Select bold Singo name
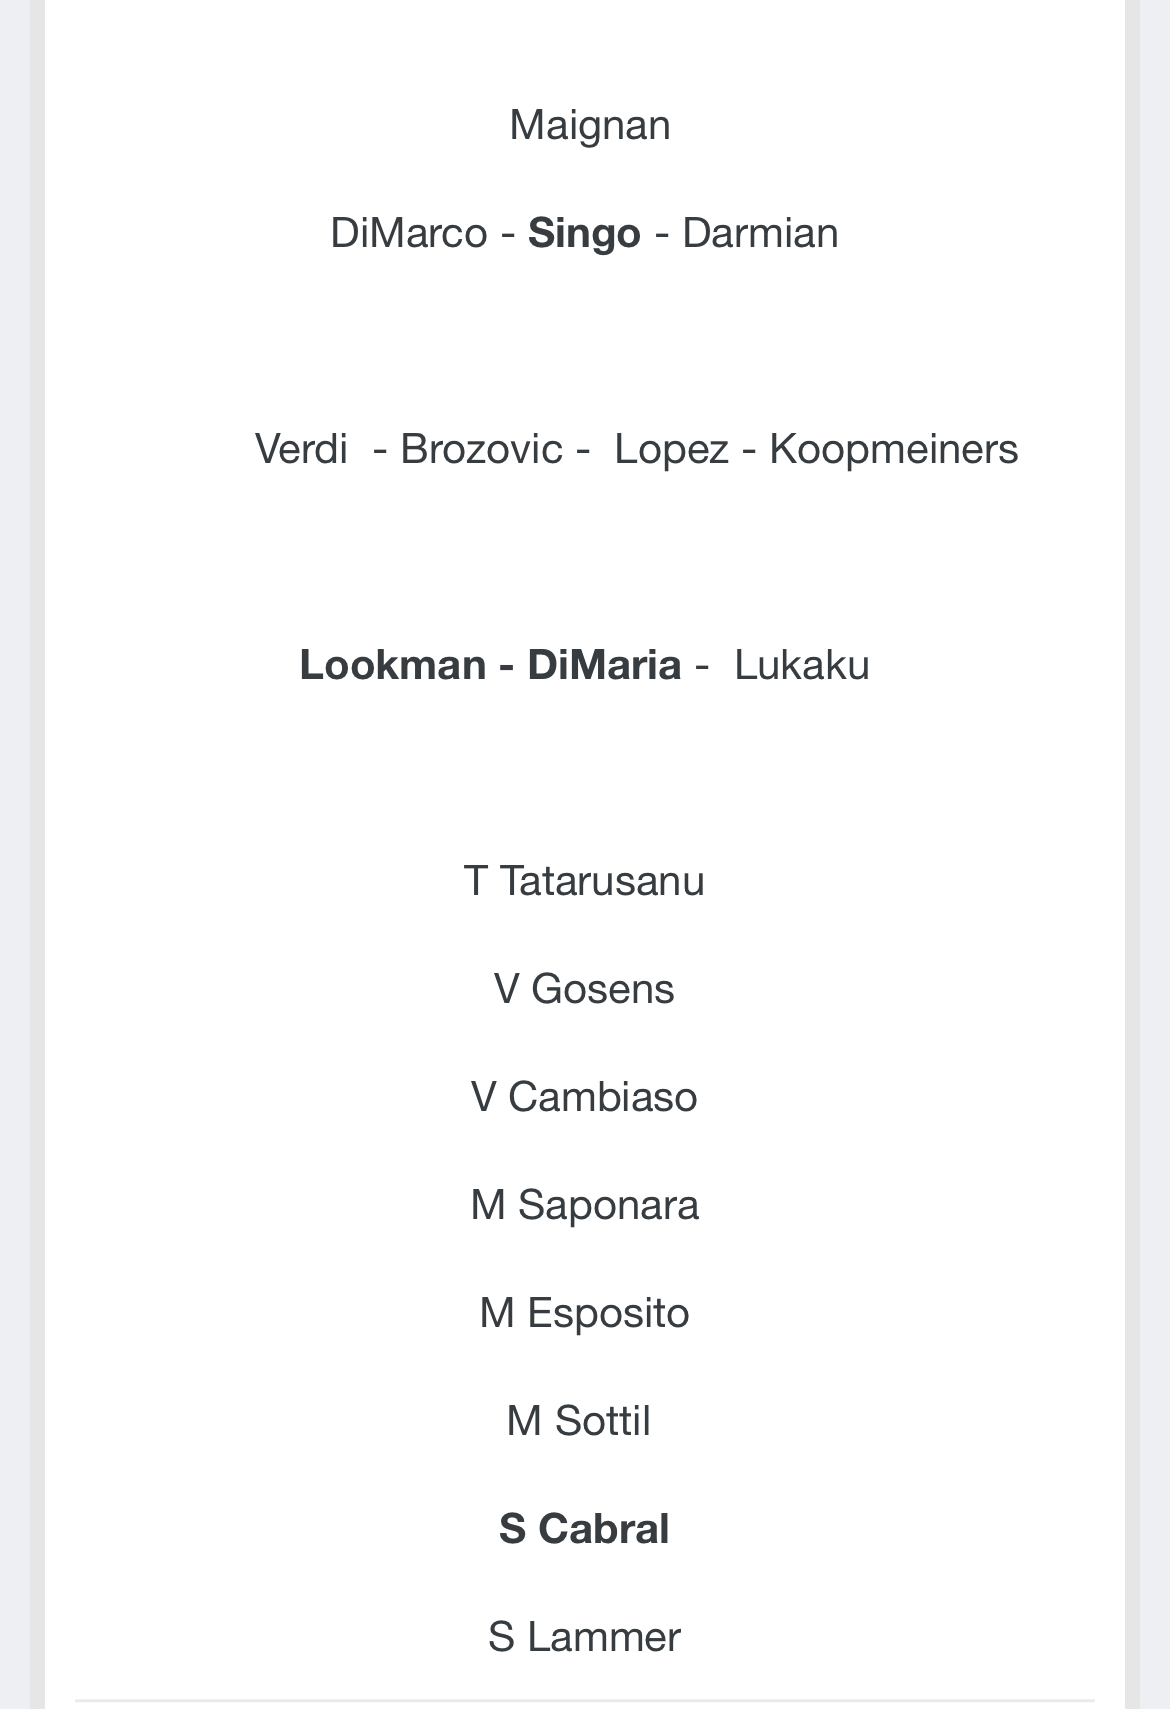This screenshot has width=1170, height=1709. click(x=584, y=234)
